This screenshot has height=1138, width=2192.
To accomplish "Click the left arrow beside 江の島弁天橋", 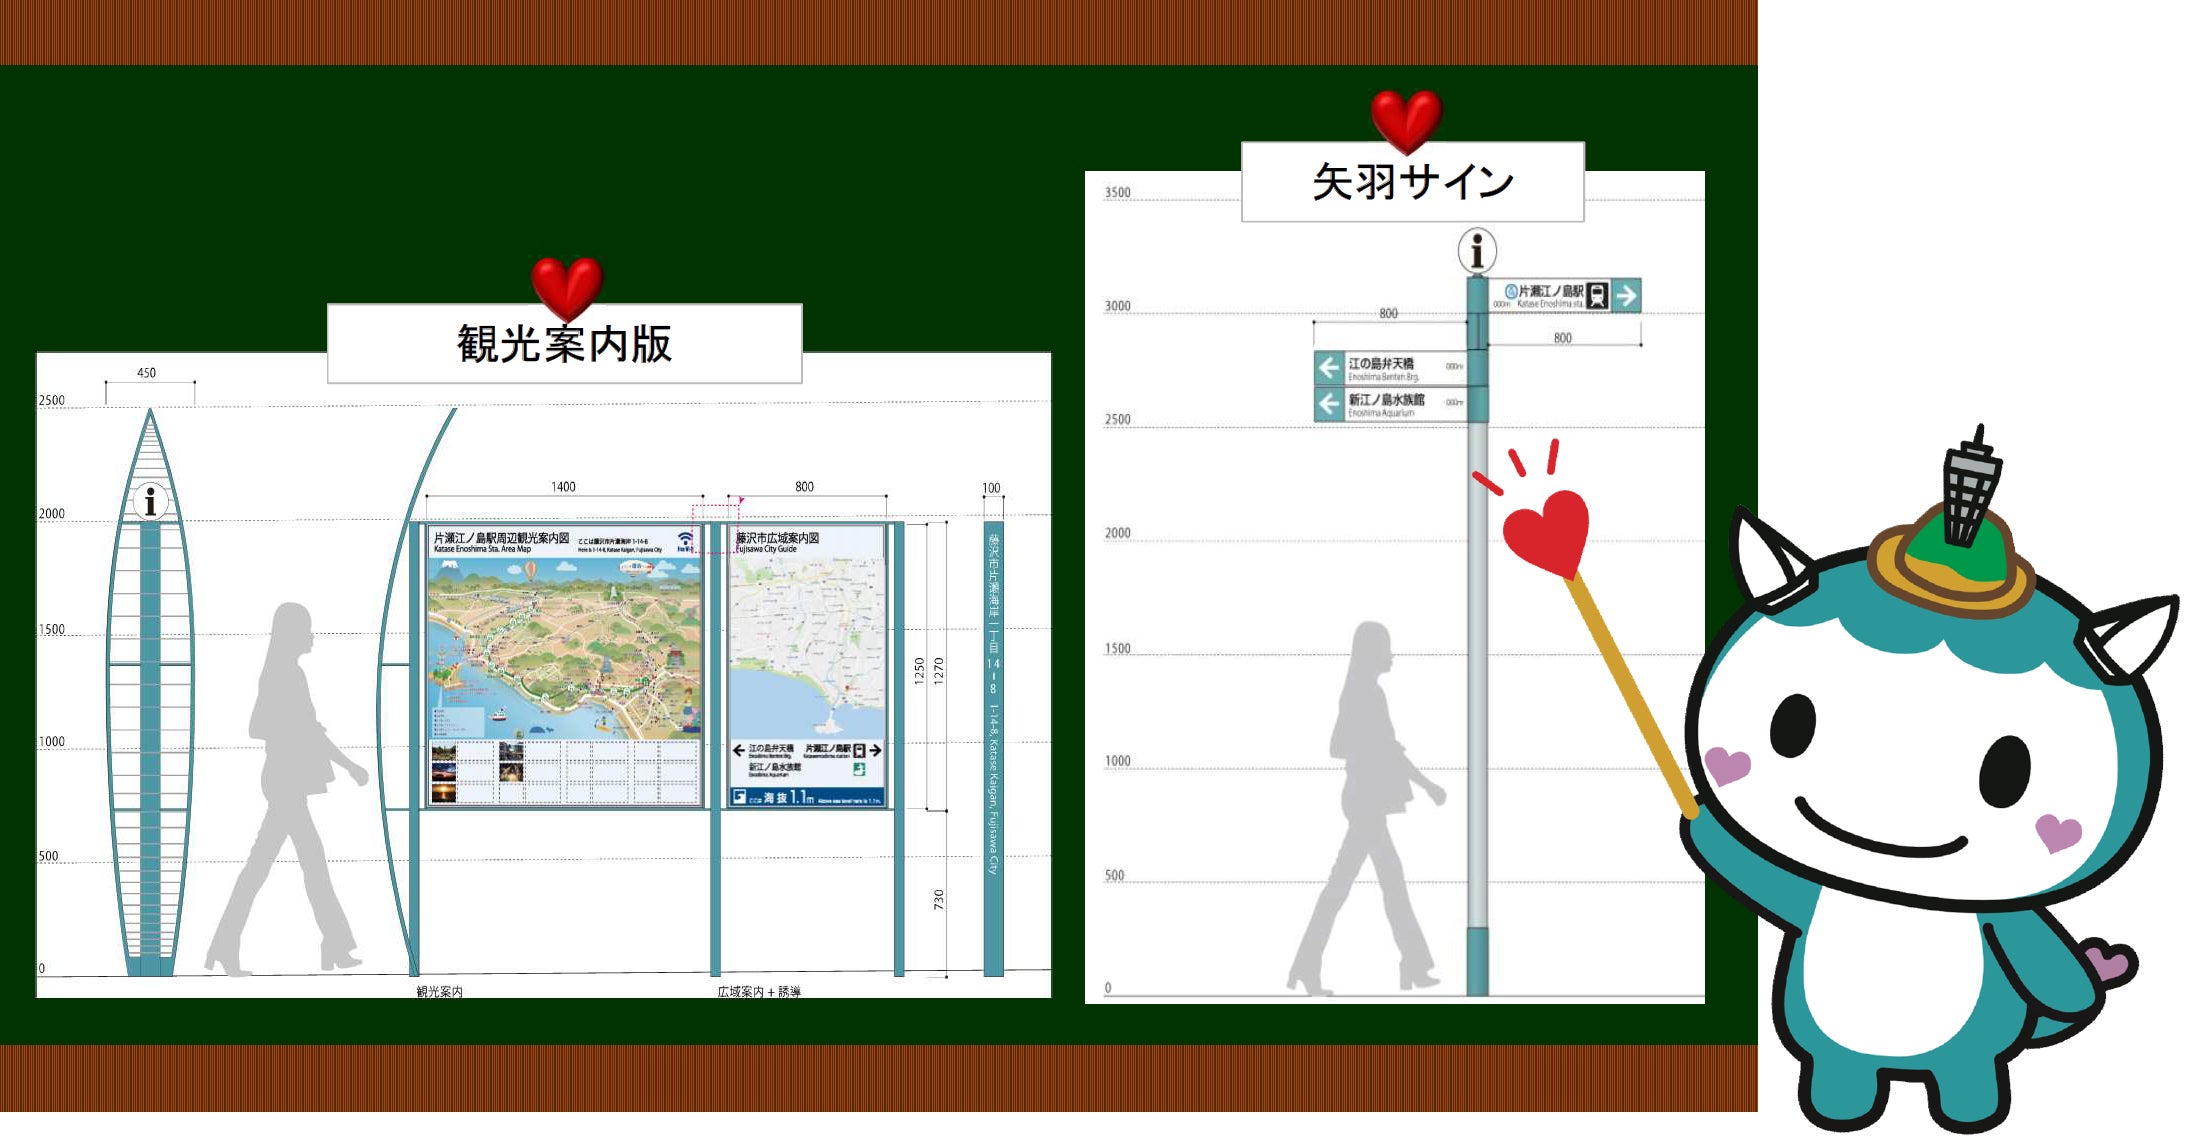I will [x=1328, y=367].
